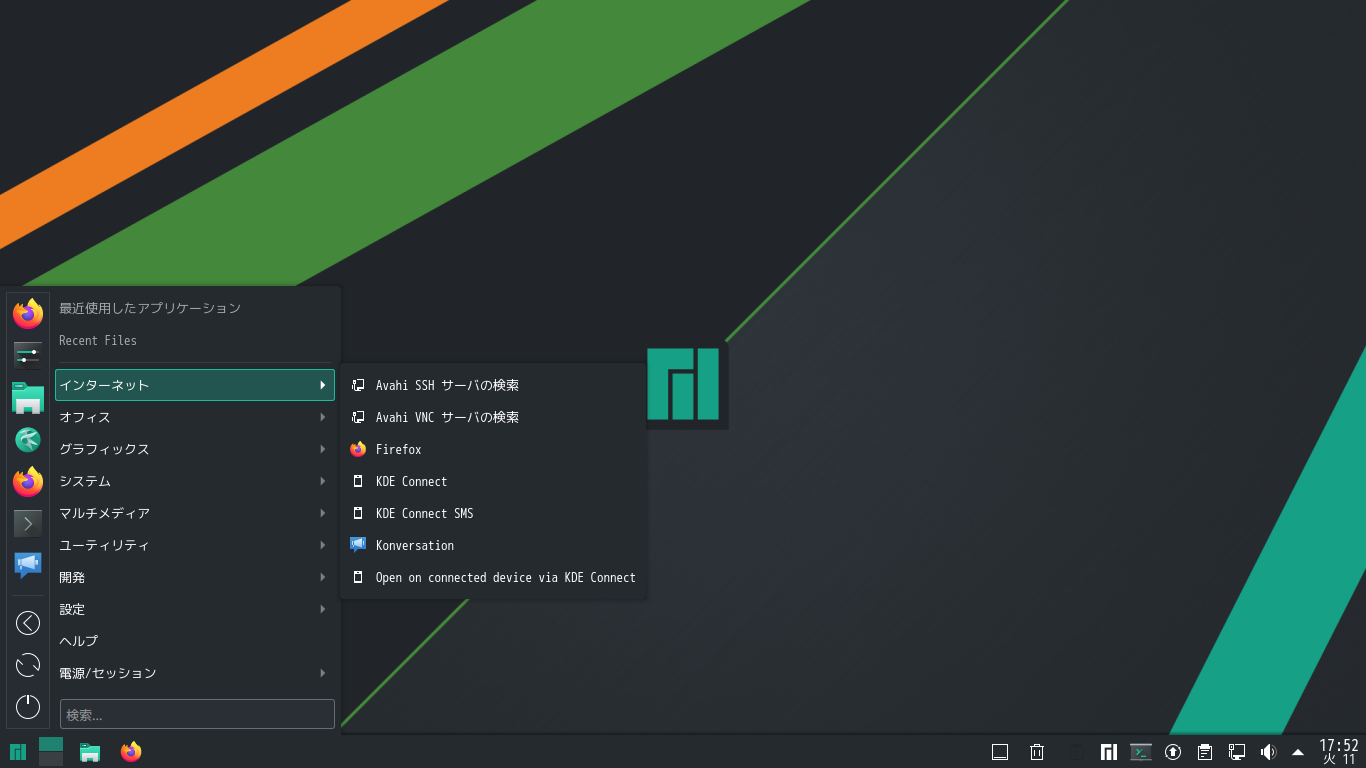
Task: Click the Manjaro logo tray icon
Action: coord(1109,752)
